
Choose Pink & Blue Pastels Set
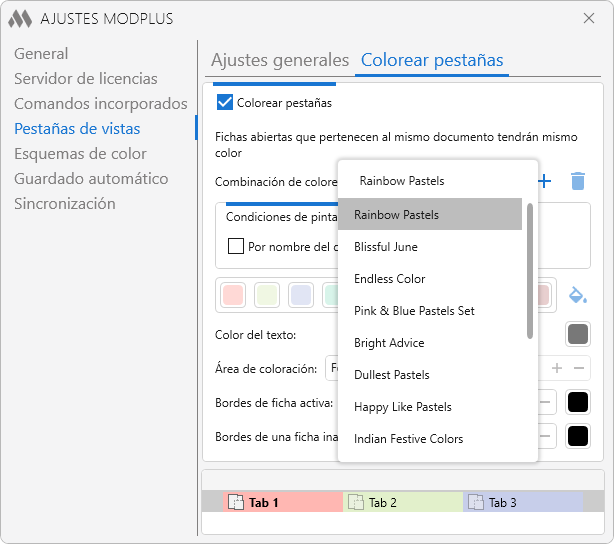pyautogui.click(x=430, y=311)
